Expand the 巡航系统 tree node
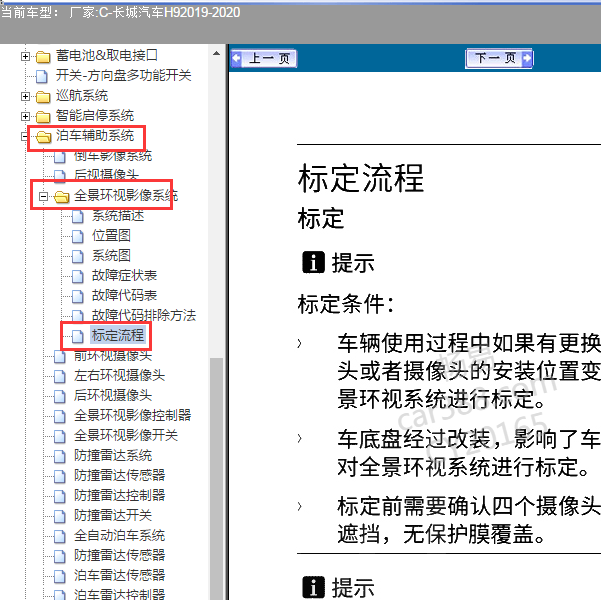Viewport: 601px width, 600px height. [x=25, y=96]
